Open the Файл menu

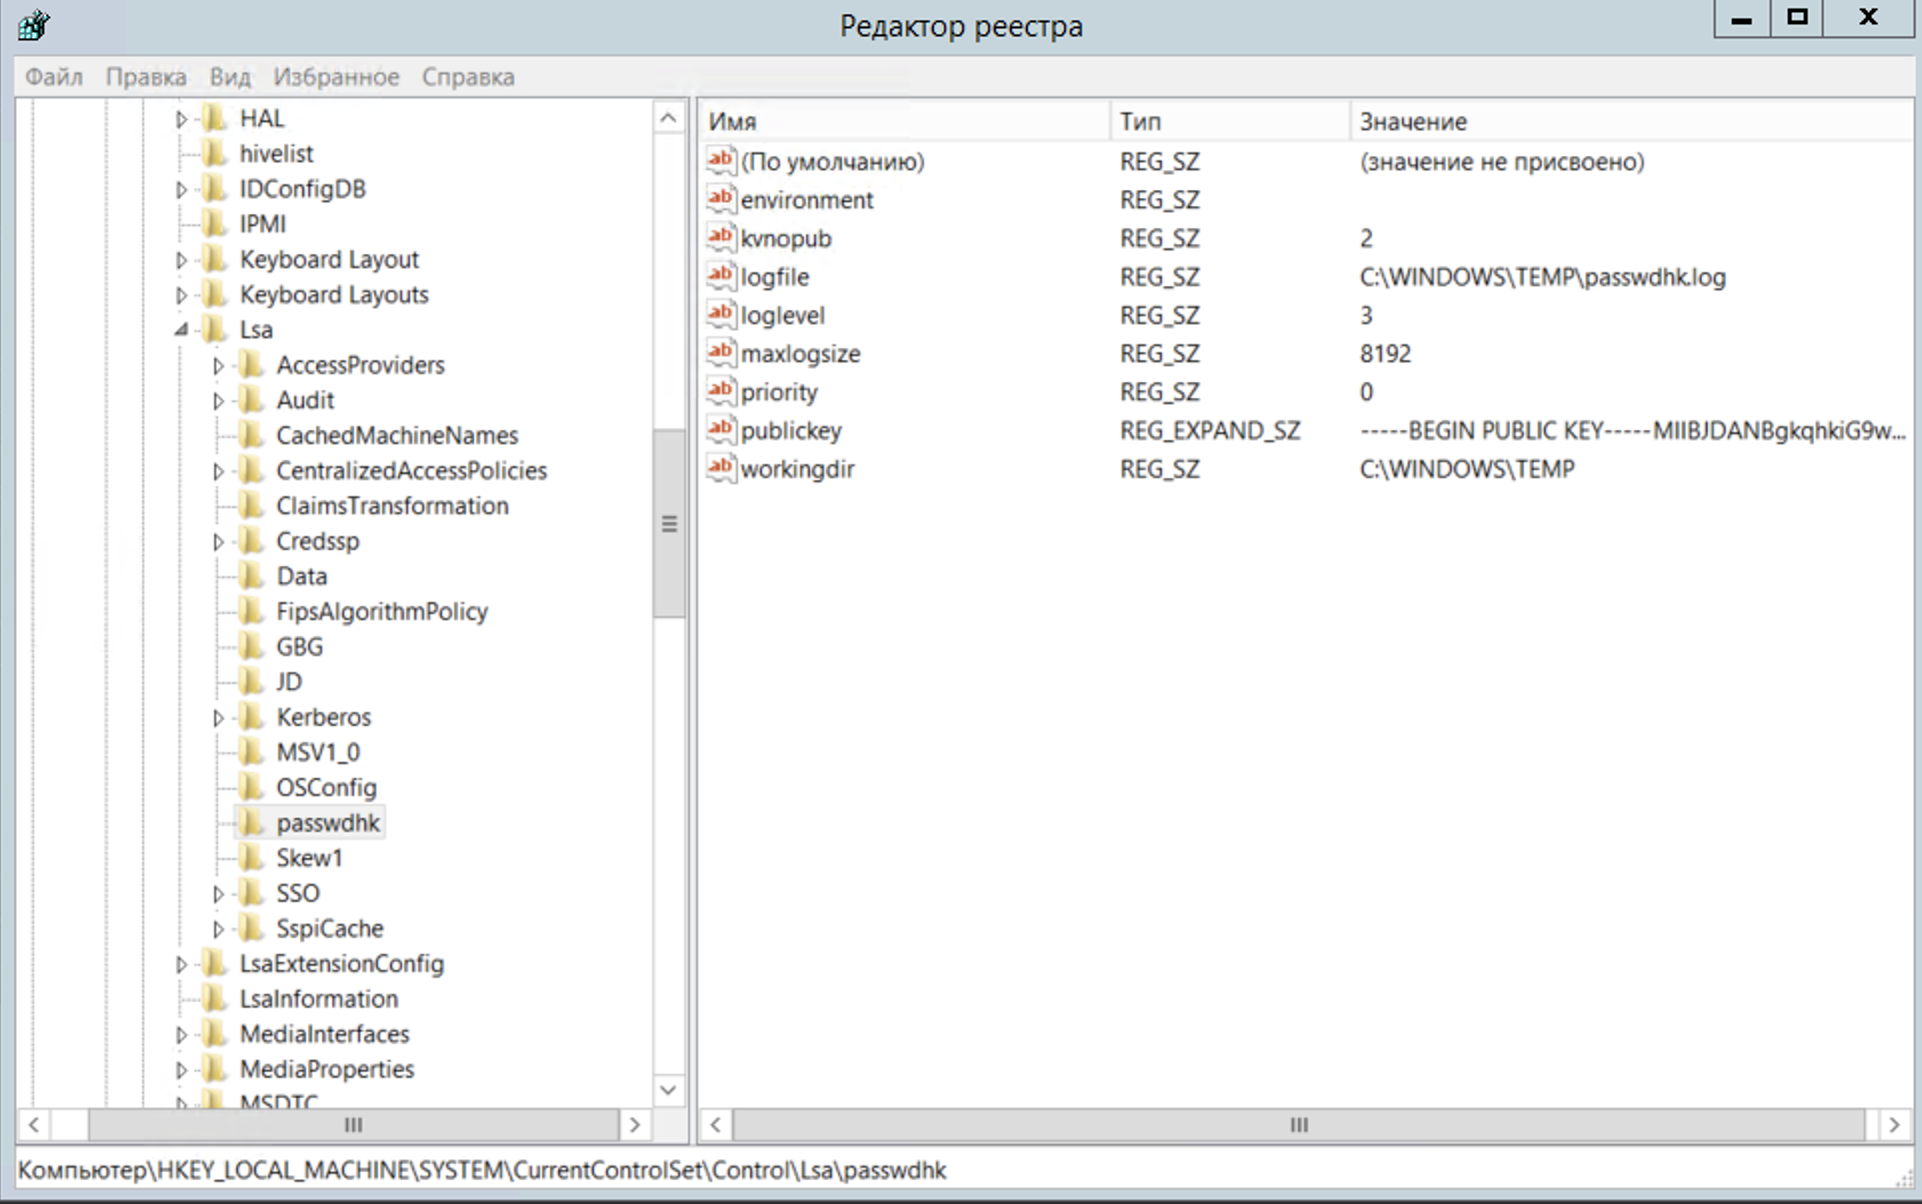(54, 77)
